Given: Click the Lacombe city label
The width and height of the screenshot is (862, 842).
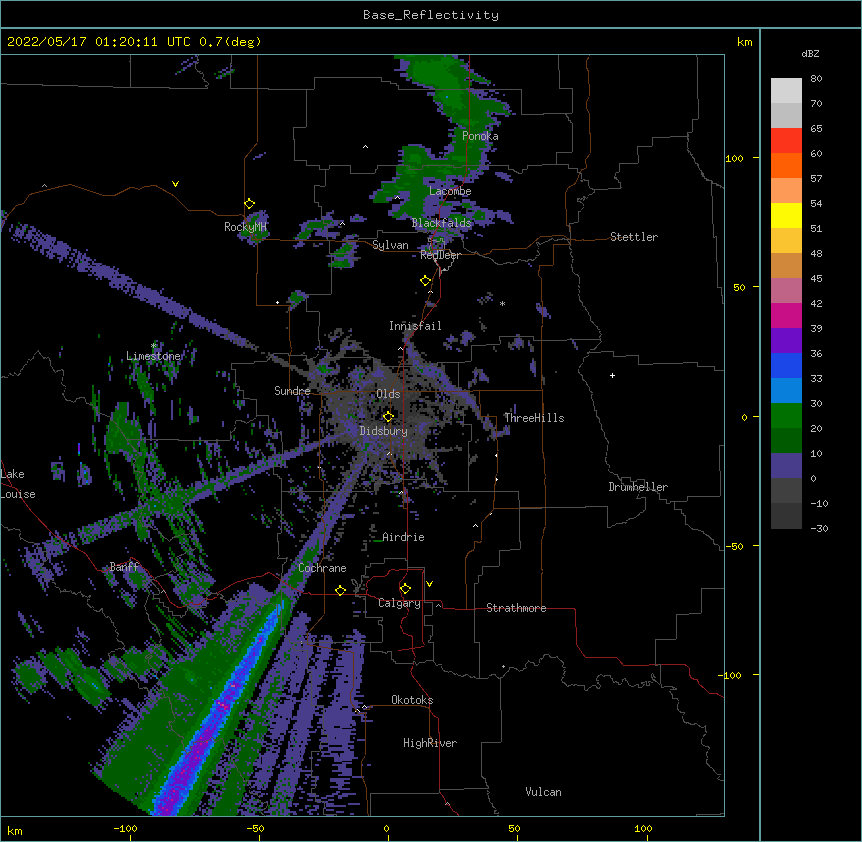Looking at the screenshot, I should 450,191.
